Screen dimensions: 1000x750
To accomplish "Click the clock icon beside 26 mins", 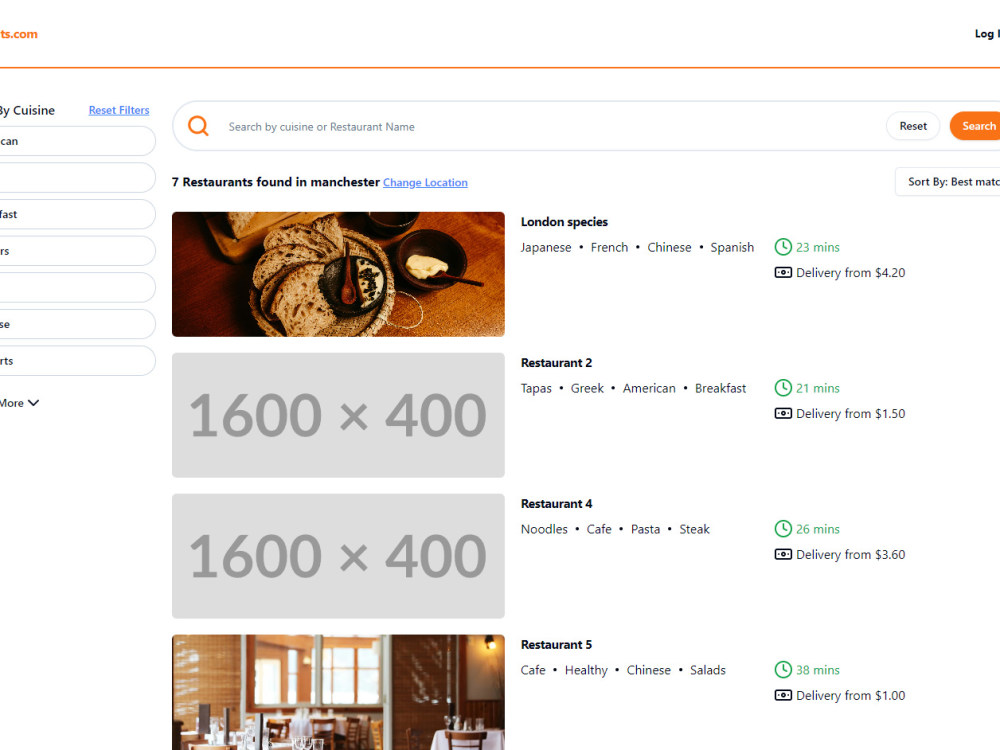I will [x=783, y=529].
